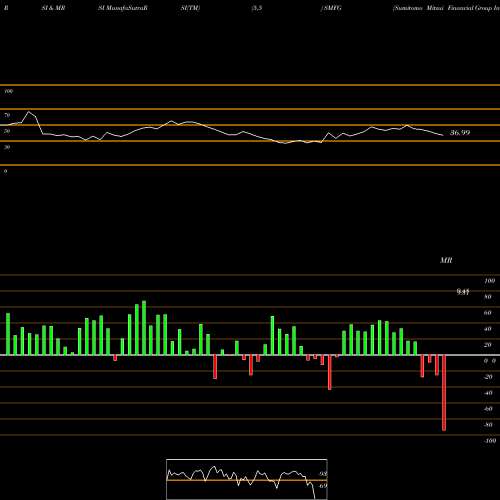Click the 36.99 value at line end
The height and width of the screenshot is (500, 500).
pyautogui.click(x=460, y=133)
